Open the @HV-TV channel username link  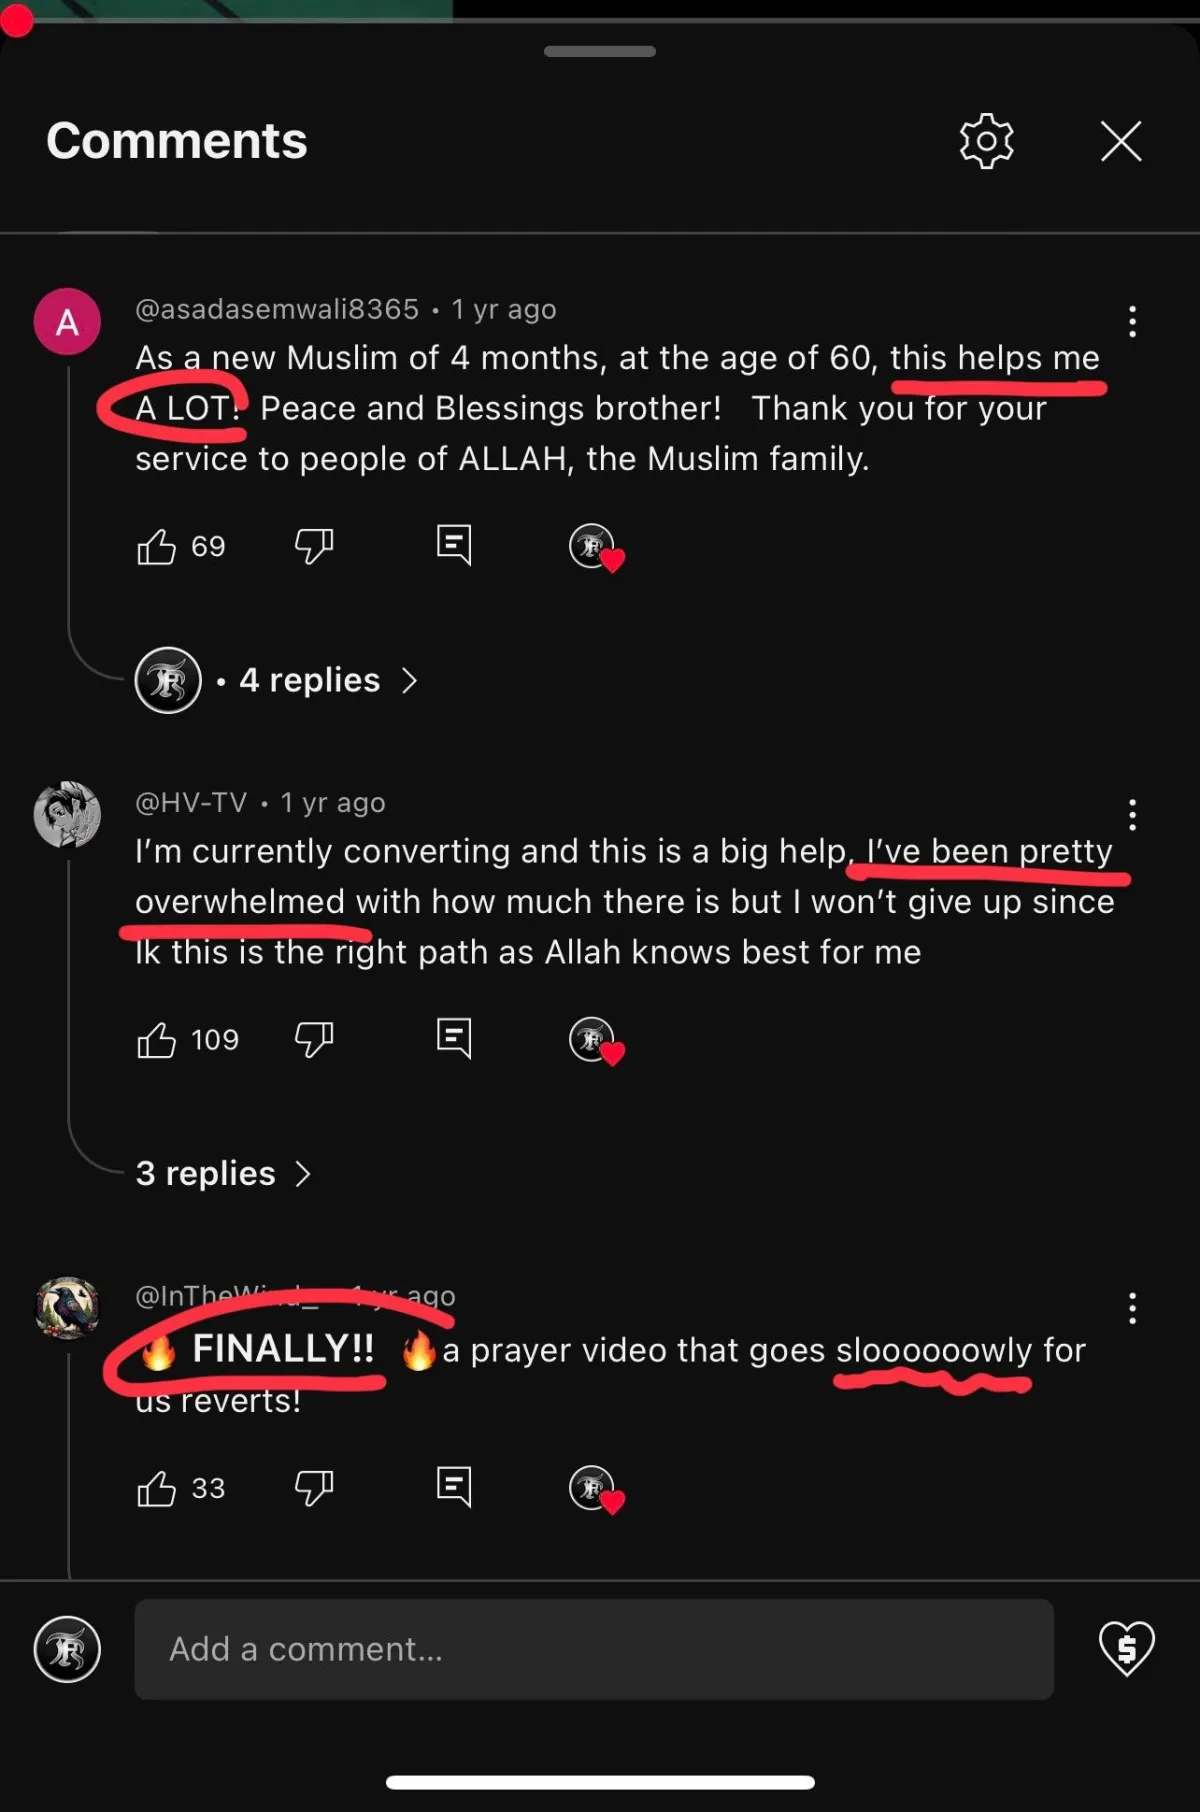click(x=191, y=802)
